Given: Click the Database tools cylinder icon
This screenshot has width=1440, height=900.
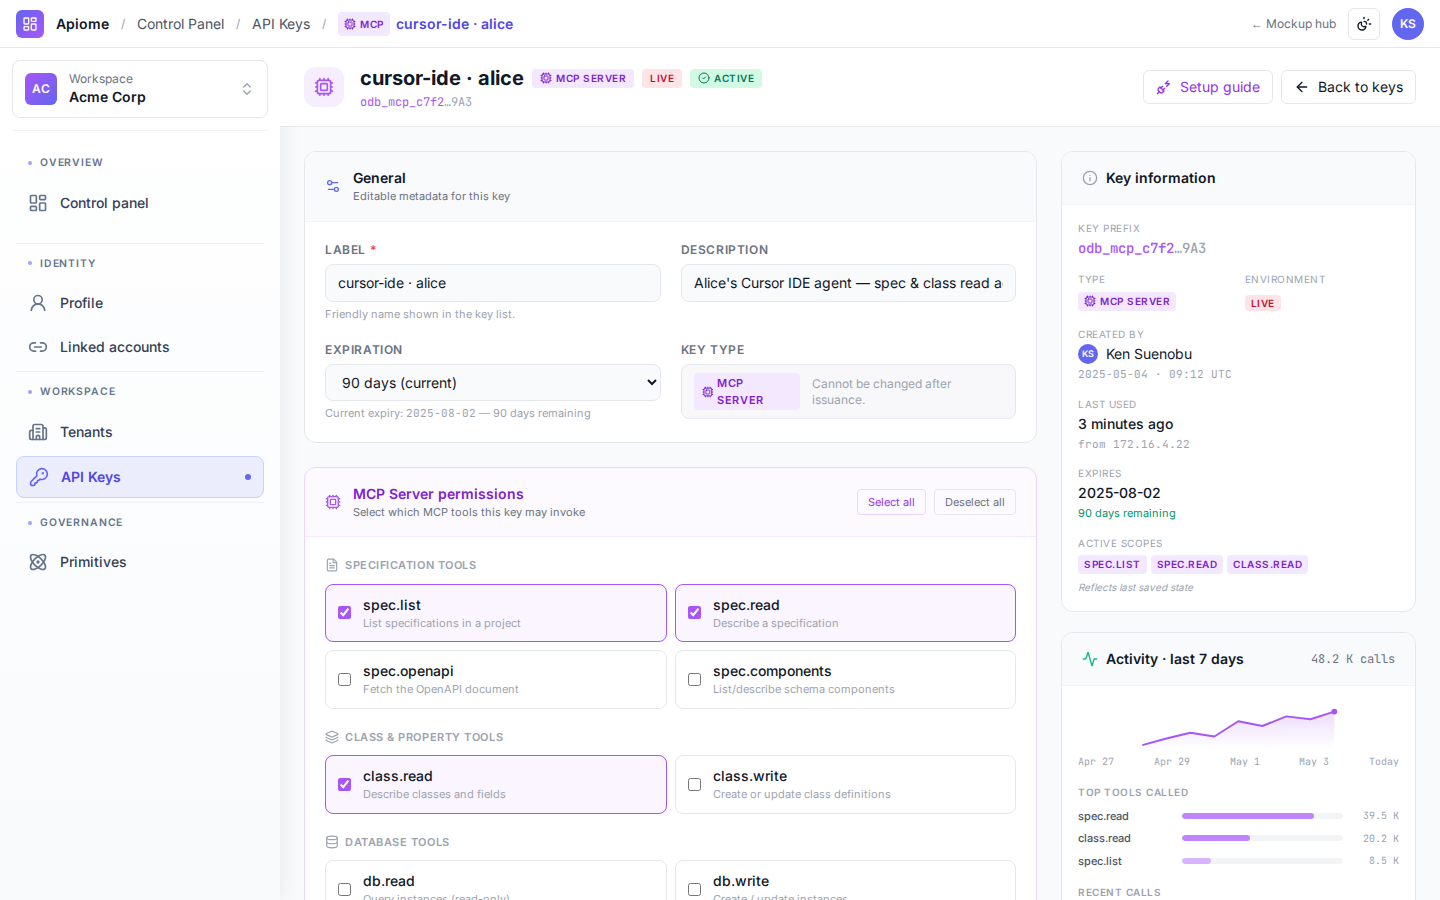Looking at the screenshot, I should pyautogui.click(x=332, y=842).
